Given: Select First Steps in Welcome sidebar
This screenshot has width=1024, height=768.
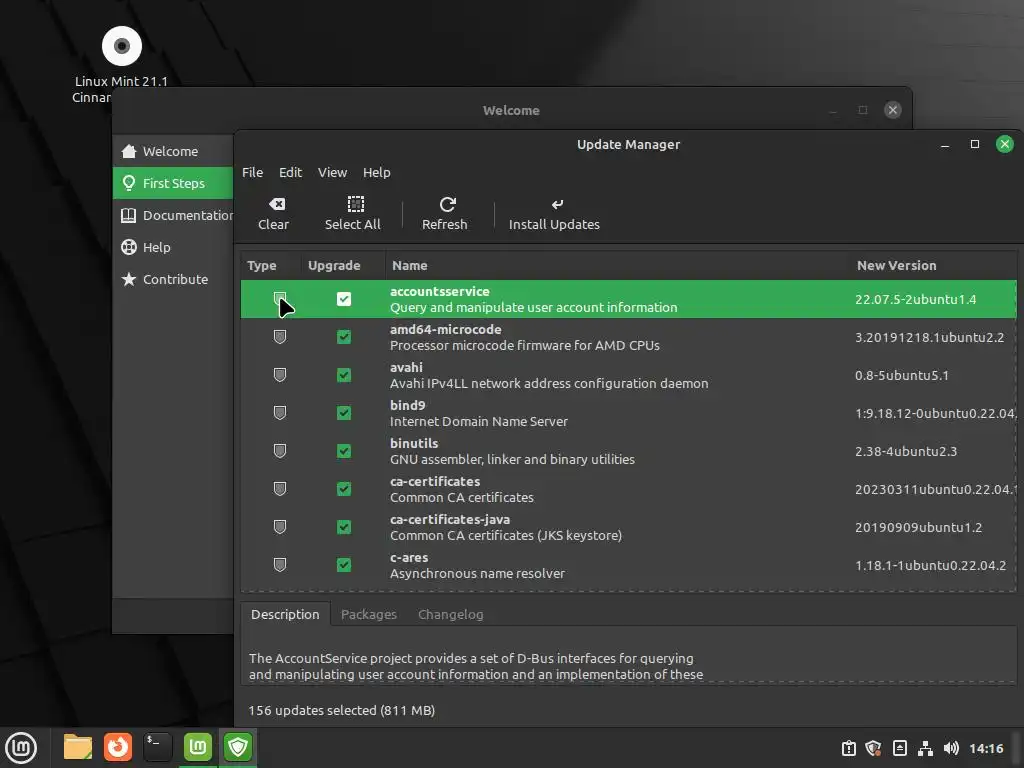Looking at the screenshot, I should [172, 183].
